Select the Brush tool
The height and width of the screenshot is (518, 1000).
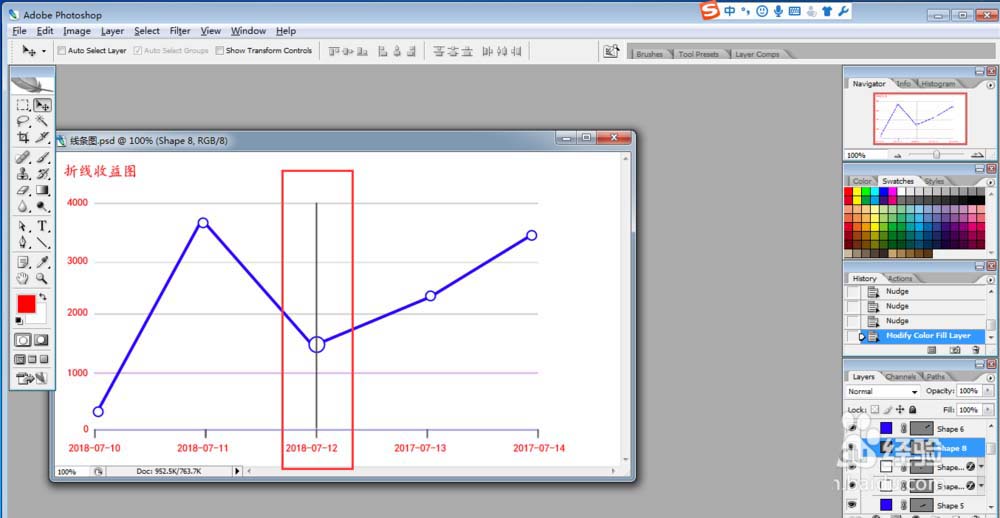[42, 157]
